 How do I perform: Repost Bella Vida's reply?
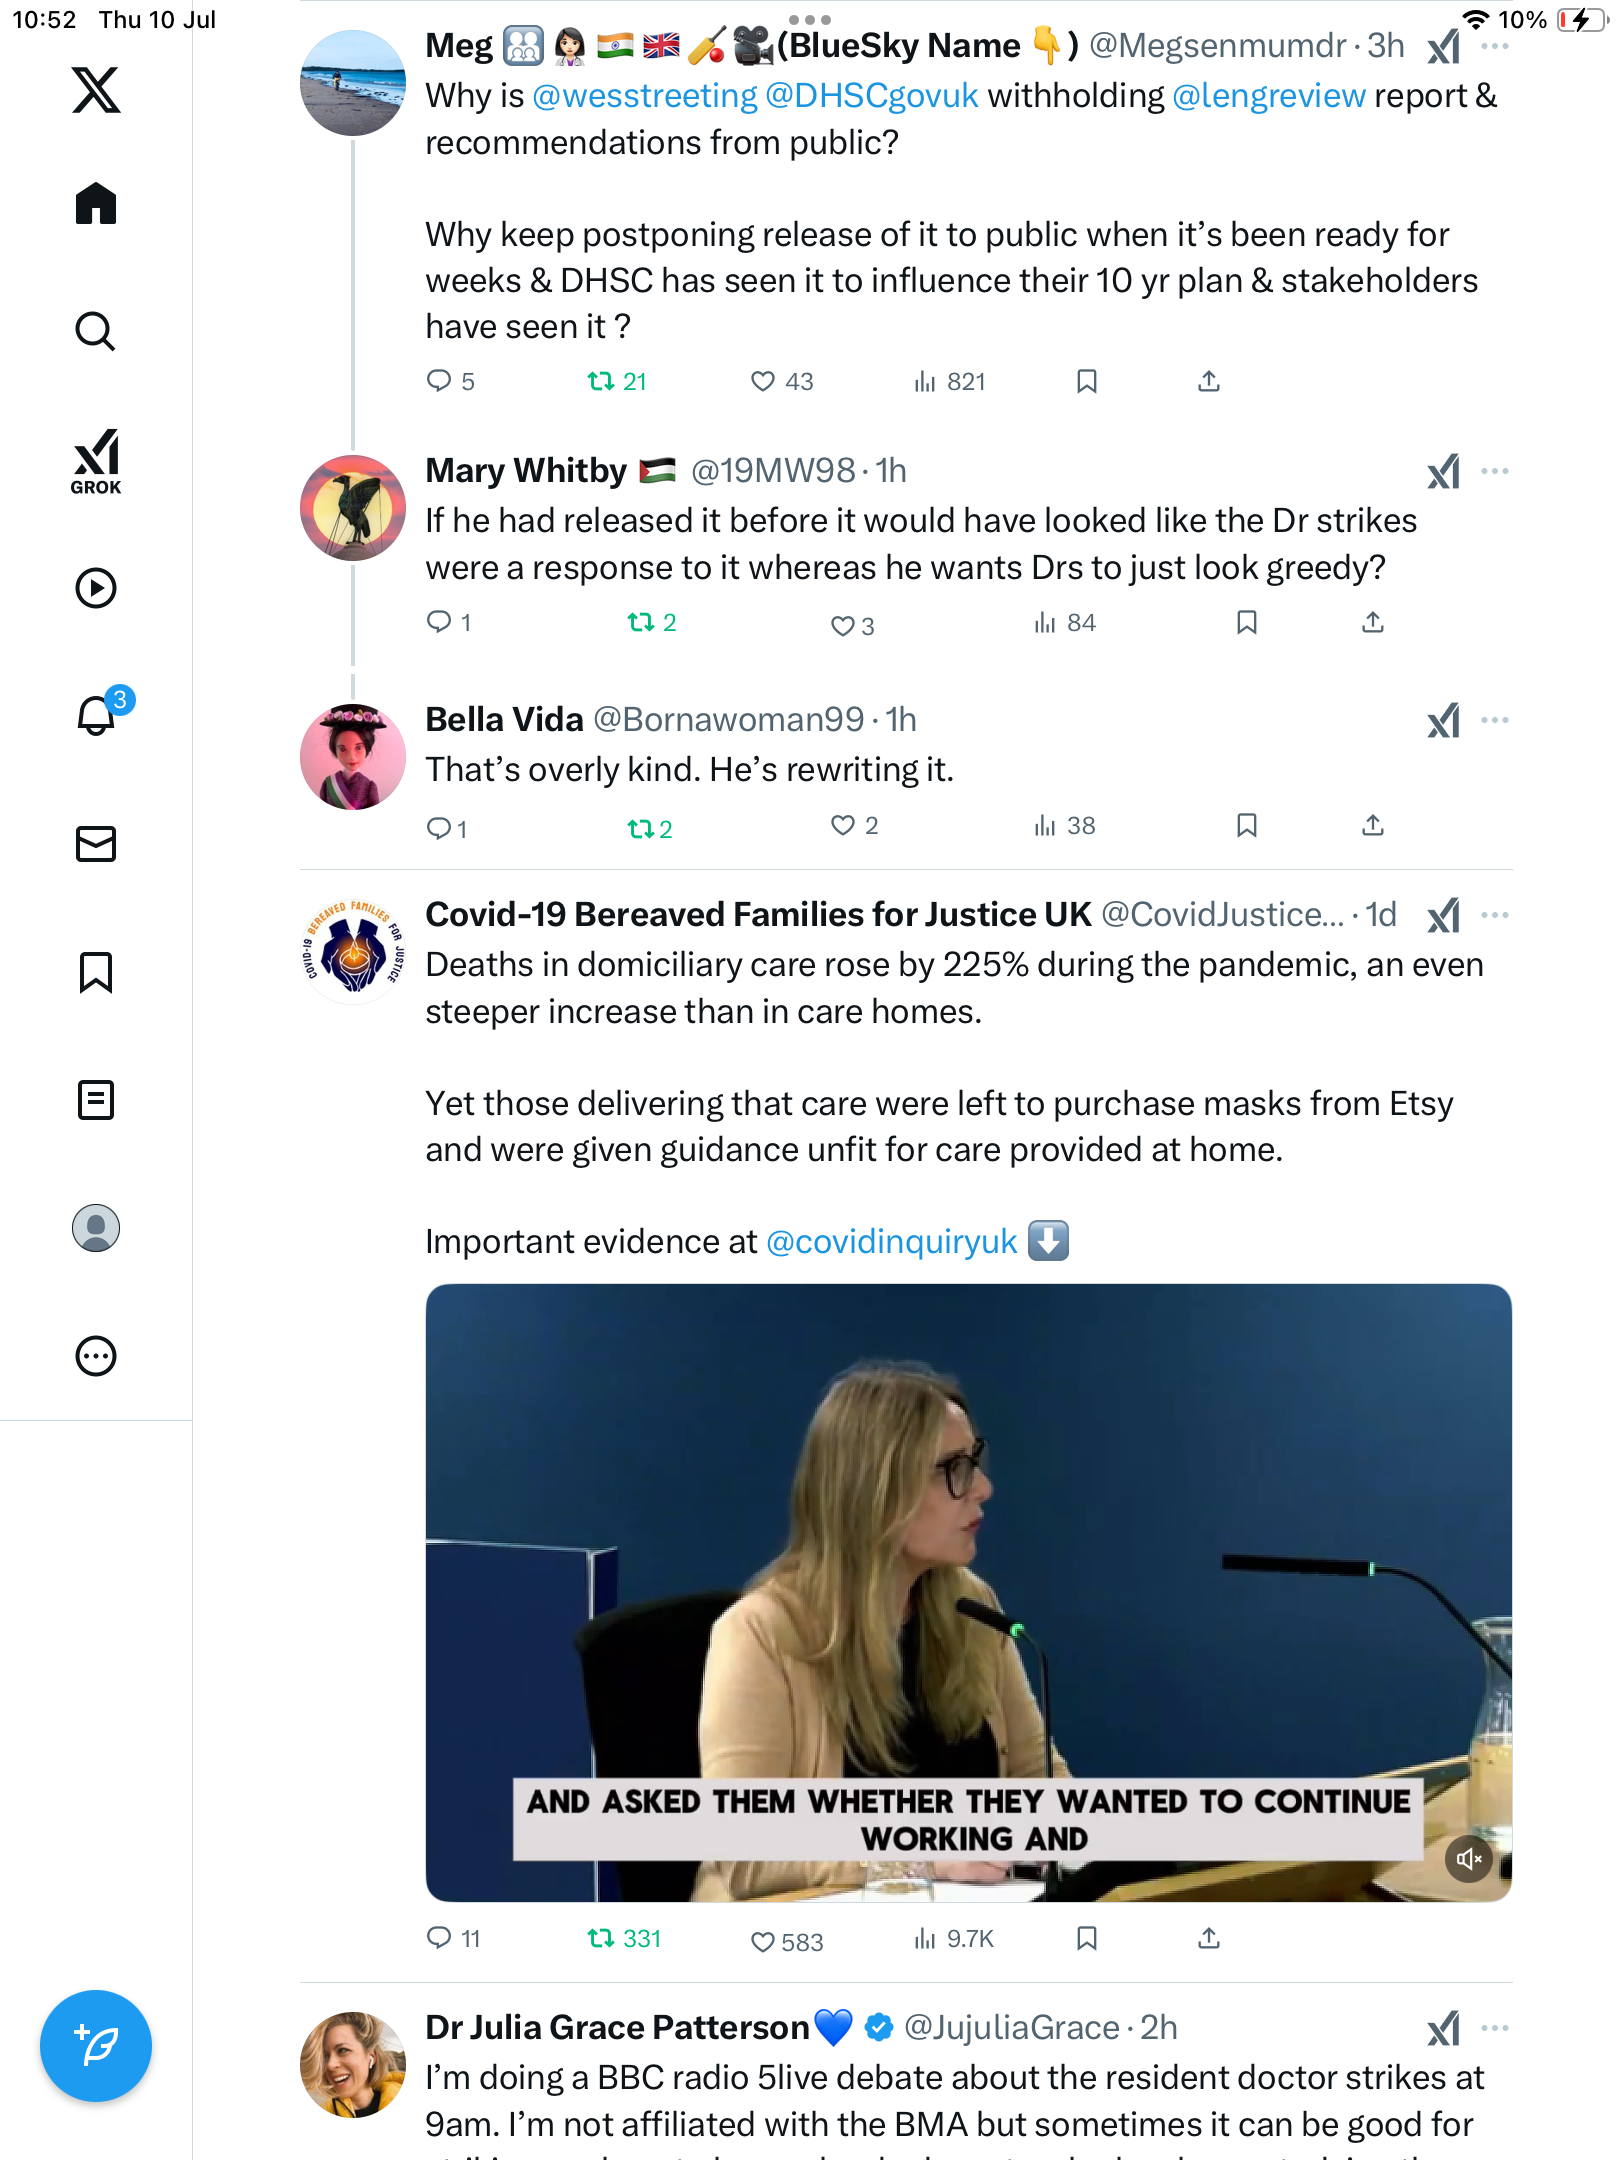pos(649,828)
